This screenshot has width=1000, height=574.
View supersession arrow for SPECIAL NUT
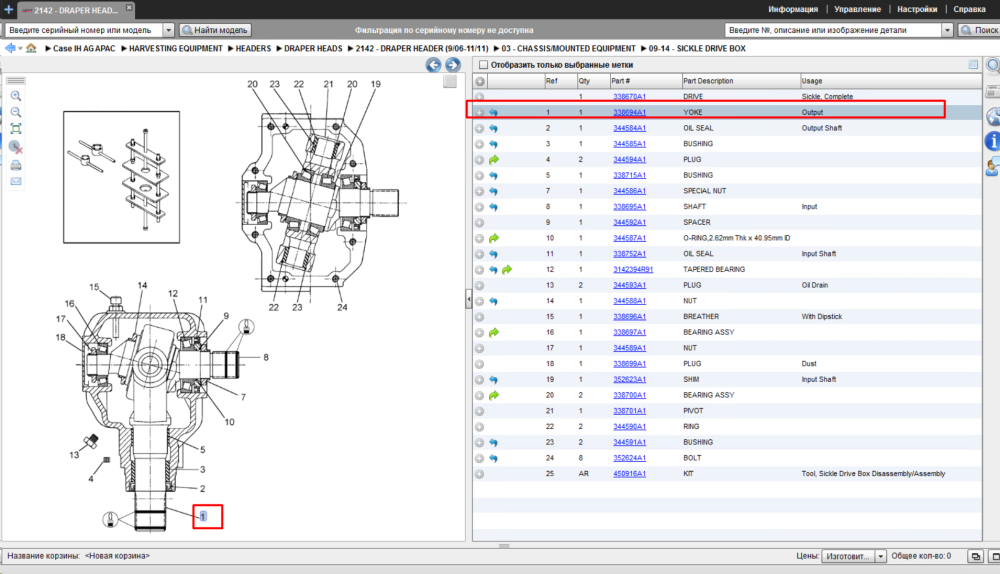click(x=494, y=191)
